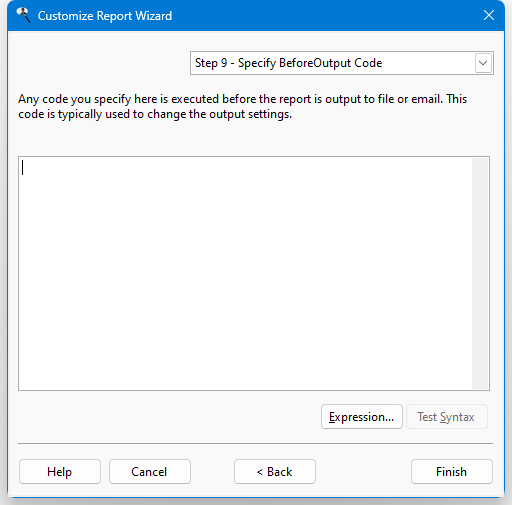This screenshot has width=512, height=505.
Task: Click the empty dialog space left of step selector
Action: (x=100, y=63)
